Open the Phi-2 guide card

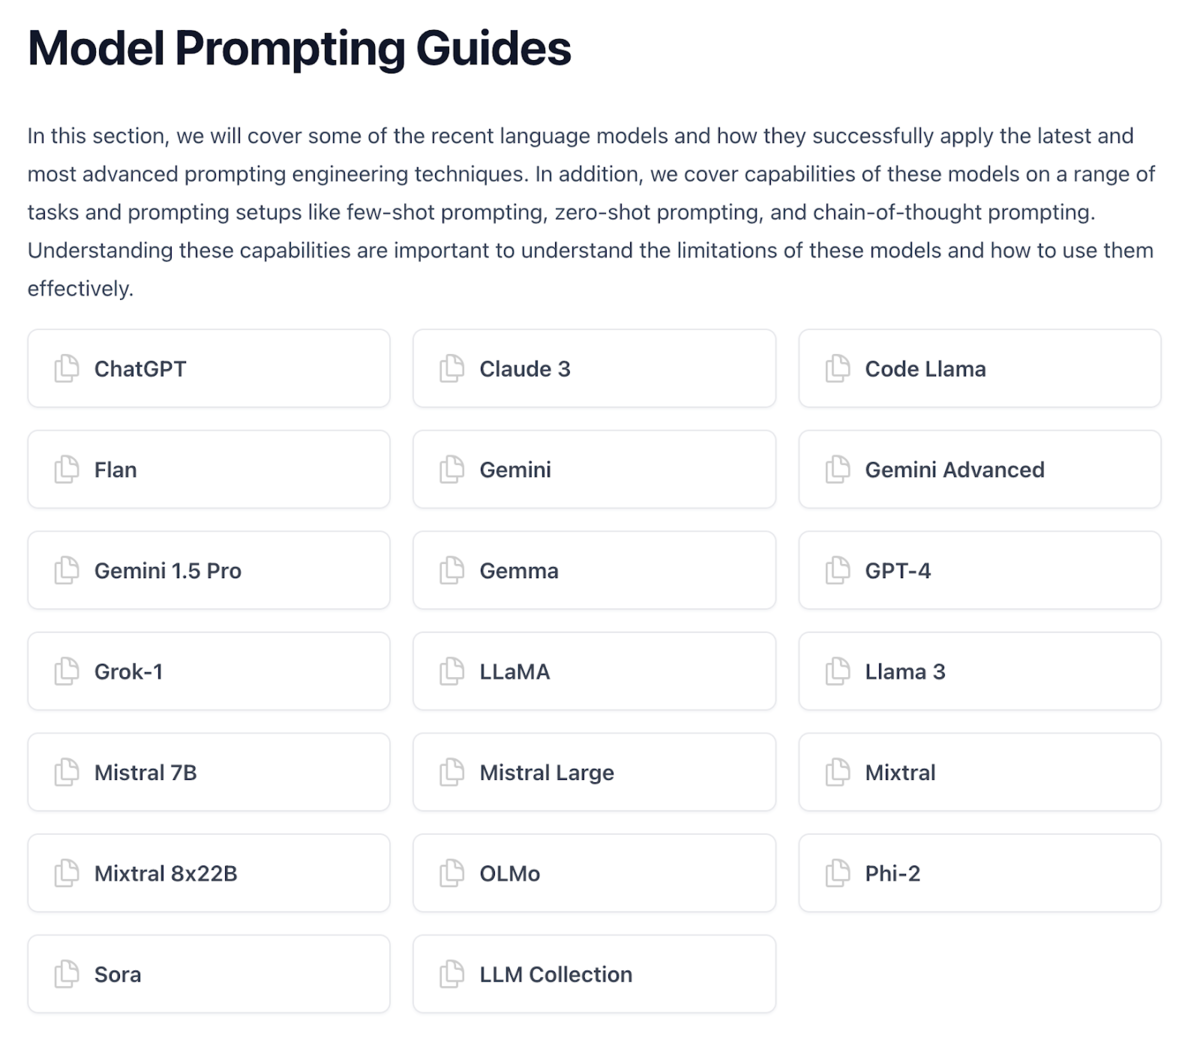[980, 873]
